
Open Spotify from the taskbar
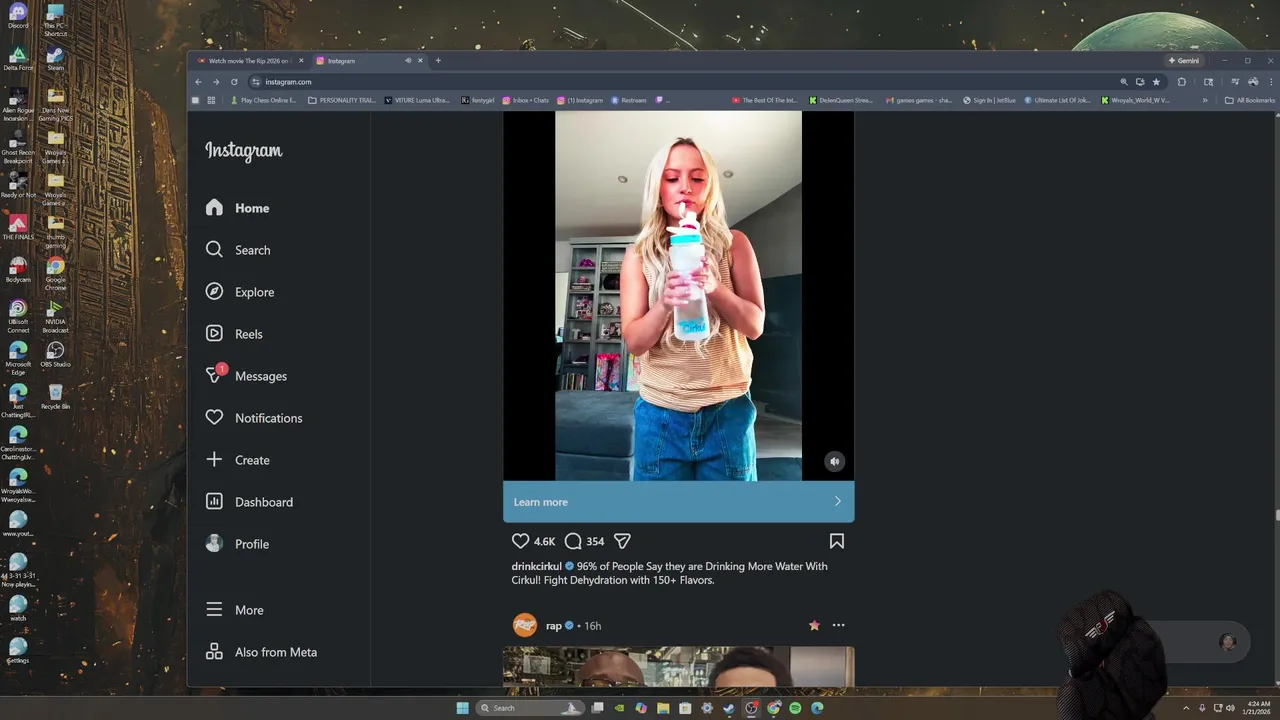tap(795, 708)
